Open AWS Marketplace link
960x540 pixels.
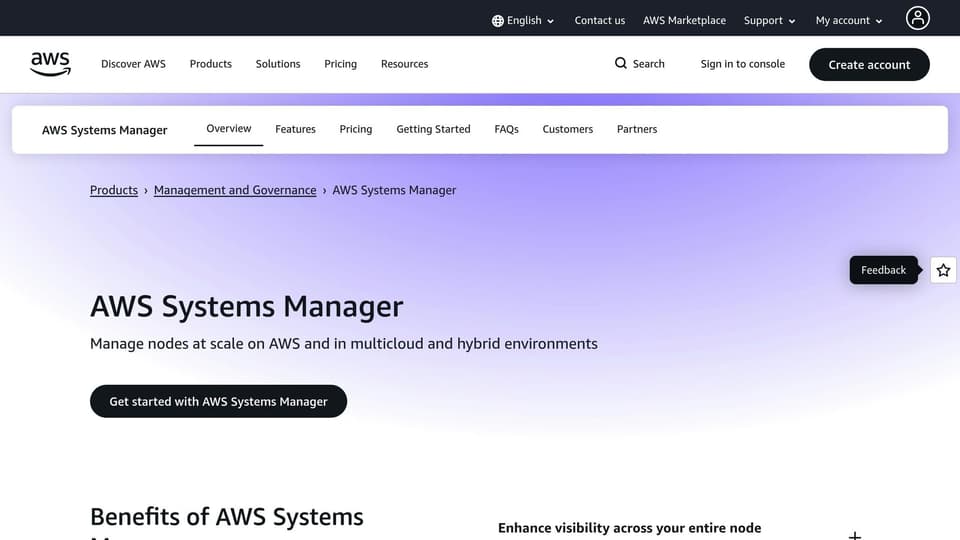pyautogui.click(x=684, y=20)
